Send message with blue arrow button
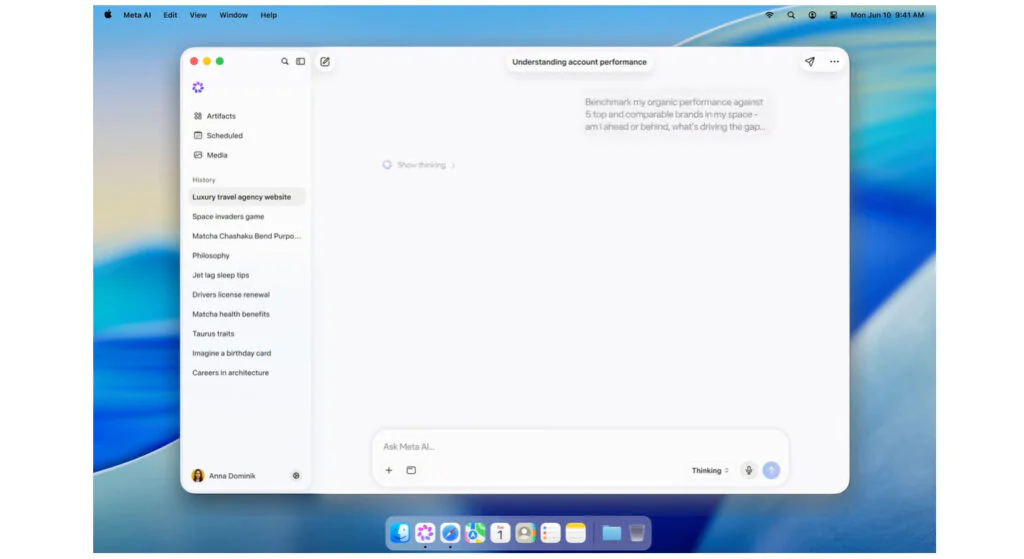The height and width of the screenshot is (559, 1024). pos(771,470)
